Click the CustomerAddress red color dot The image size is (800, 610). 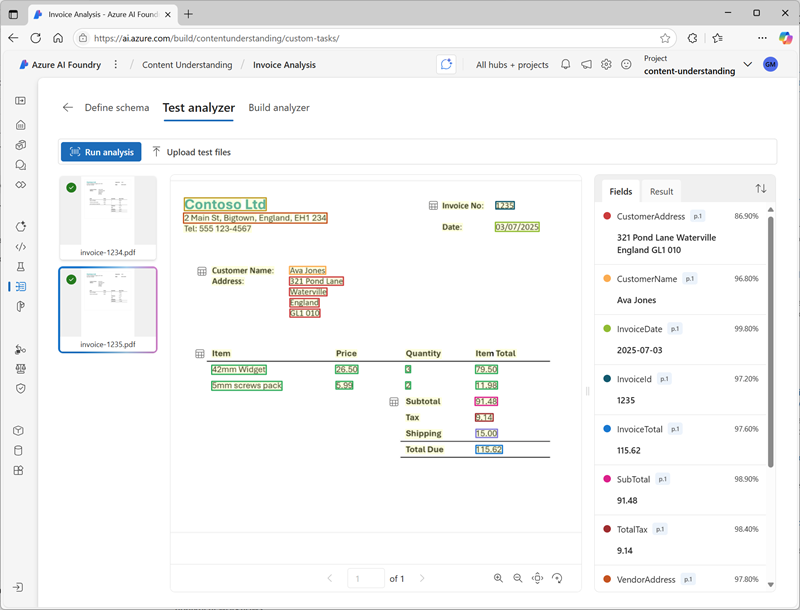607,216
